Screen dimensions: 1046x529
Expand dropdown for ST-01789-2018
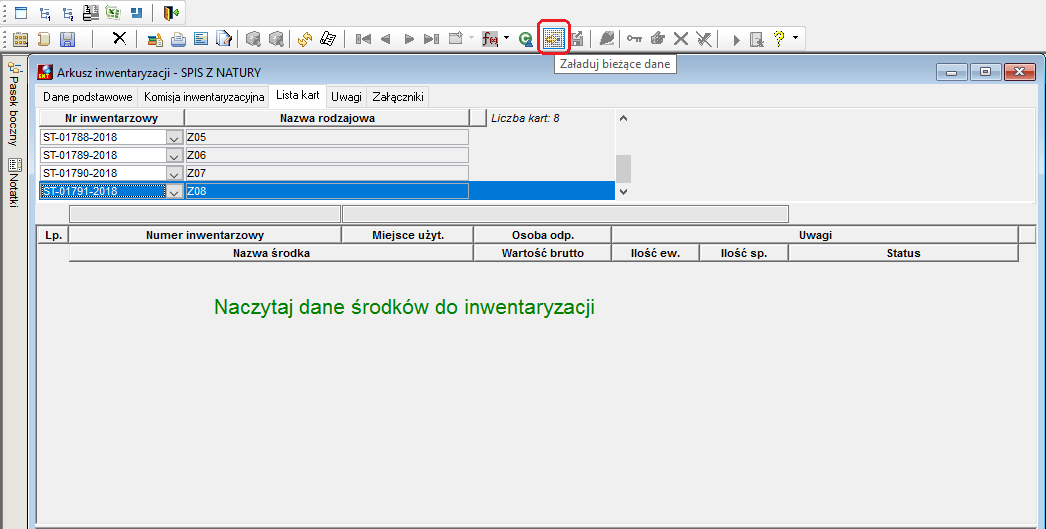(x=174, y=155)
